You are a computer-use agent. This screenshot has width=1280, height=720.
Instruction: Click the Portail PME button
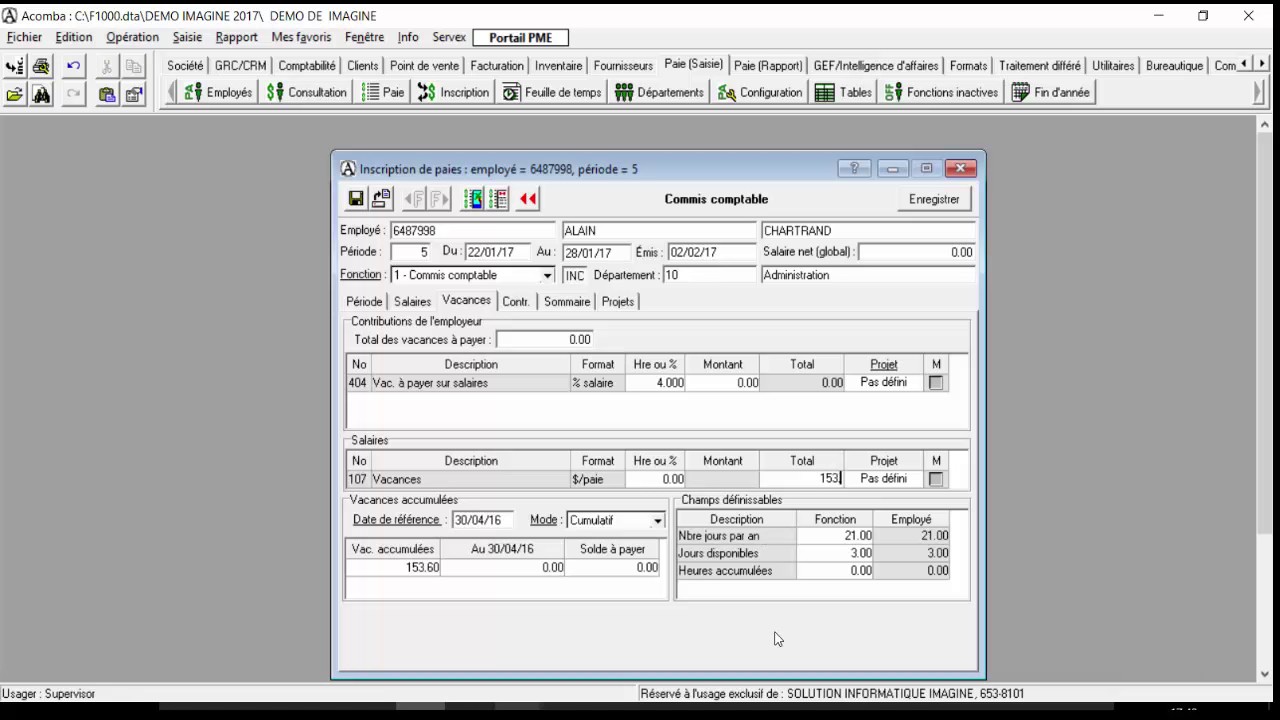point(520,38)
